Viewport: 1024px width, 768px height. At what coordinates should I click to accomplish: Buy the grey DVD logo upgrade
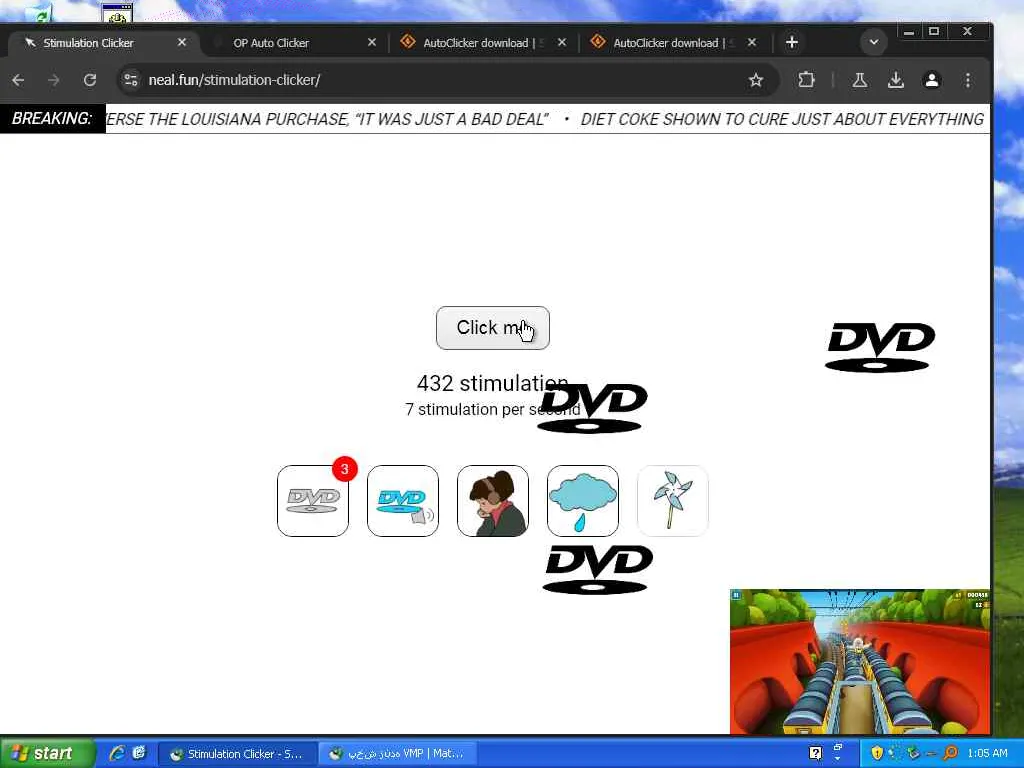click(313, 501)
